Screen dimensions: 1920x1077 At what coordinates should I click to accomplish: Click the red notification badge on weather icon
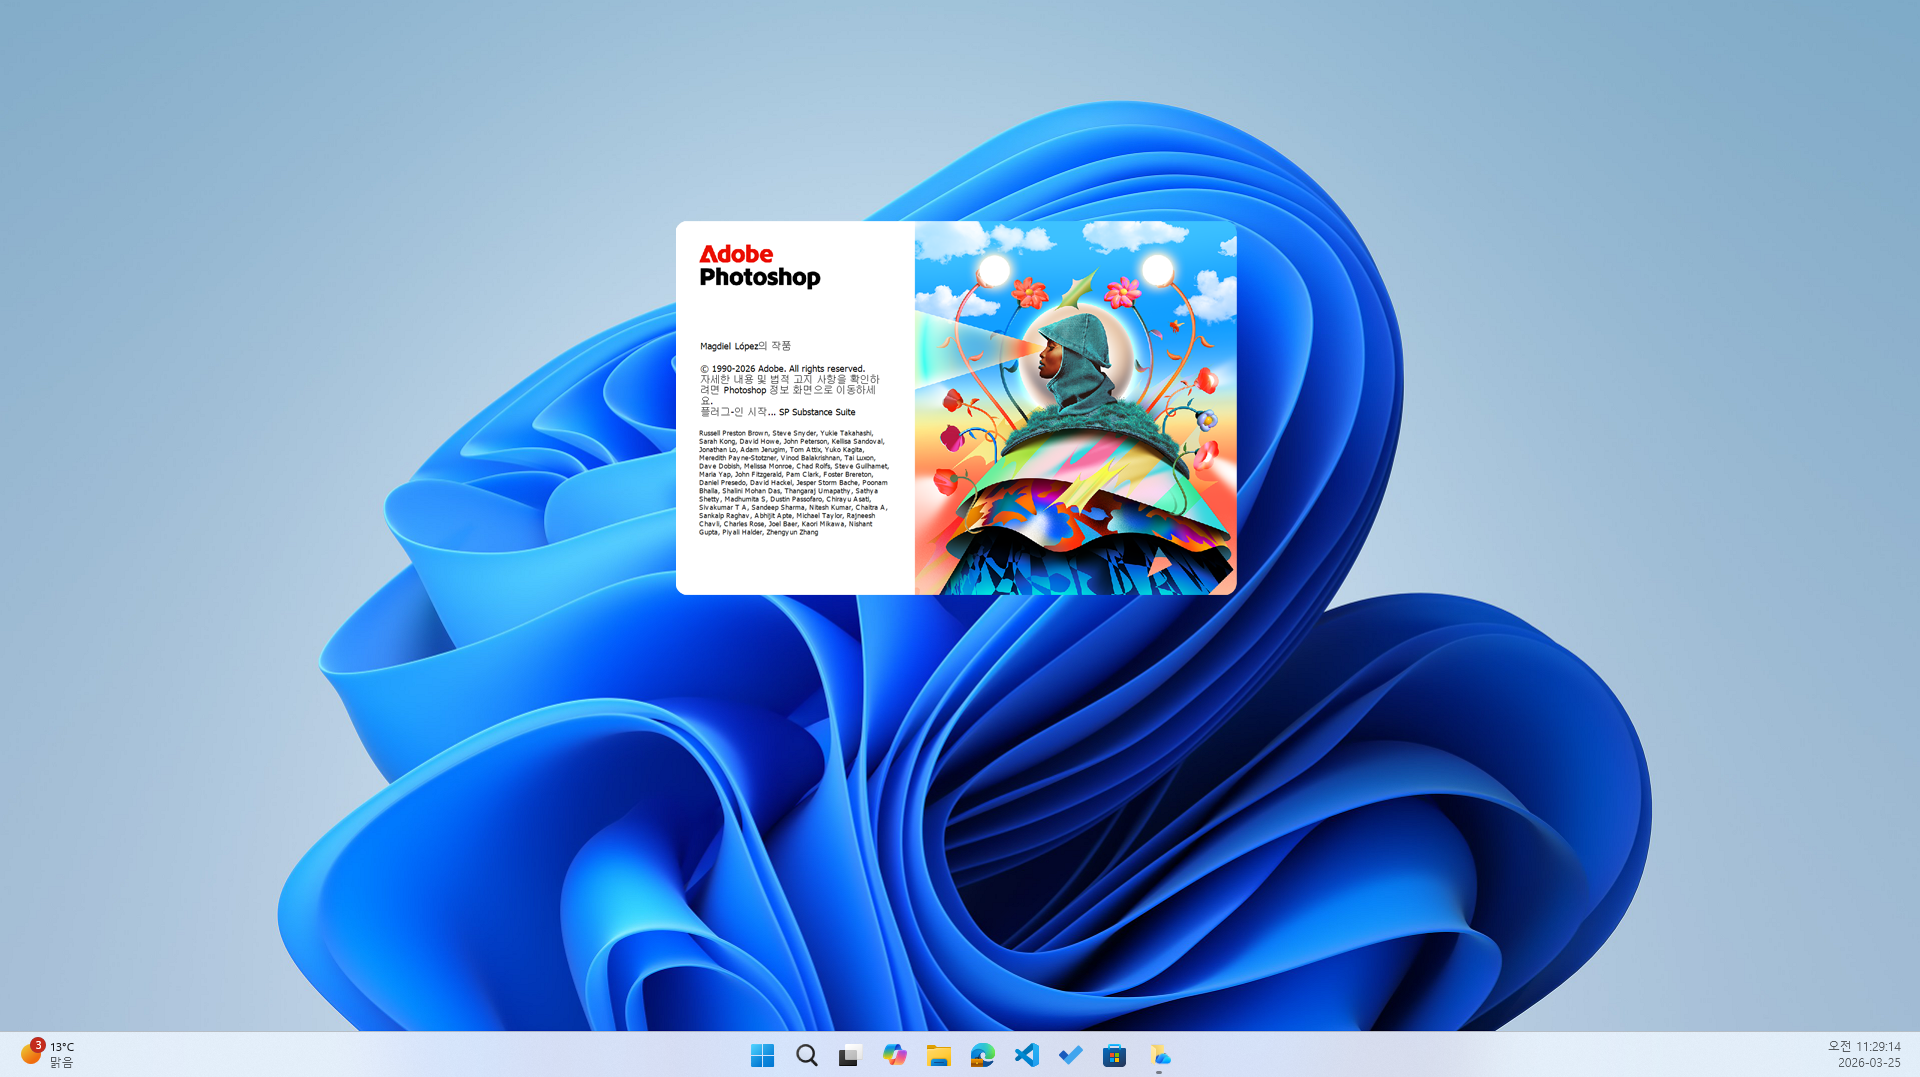pyautogui.click(x=38, y=1045)
